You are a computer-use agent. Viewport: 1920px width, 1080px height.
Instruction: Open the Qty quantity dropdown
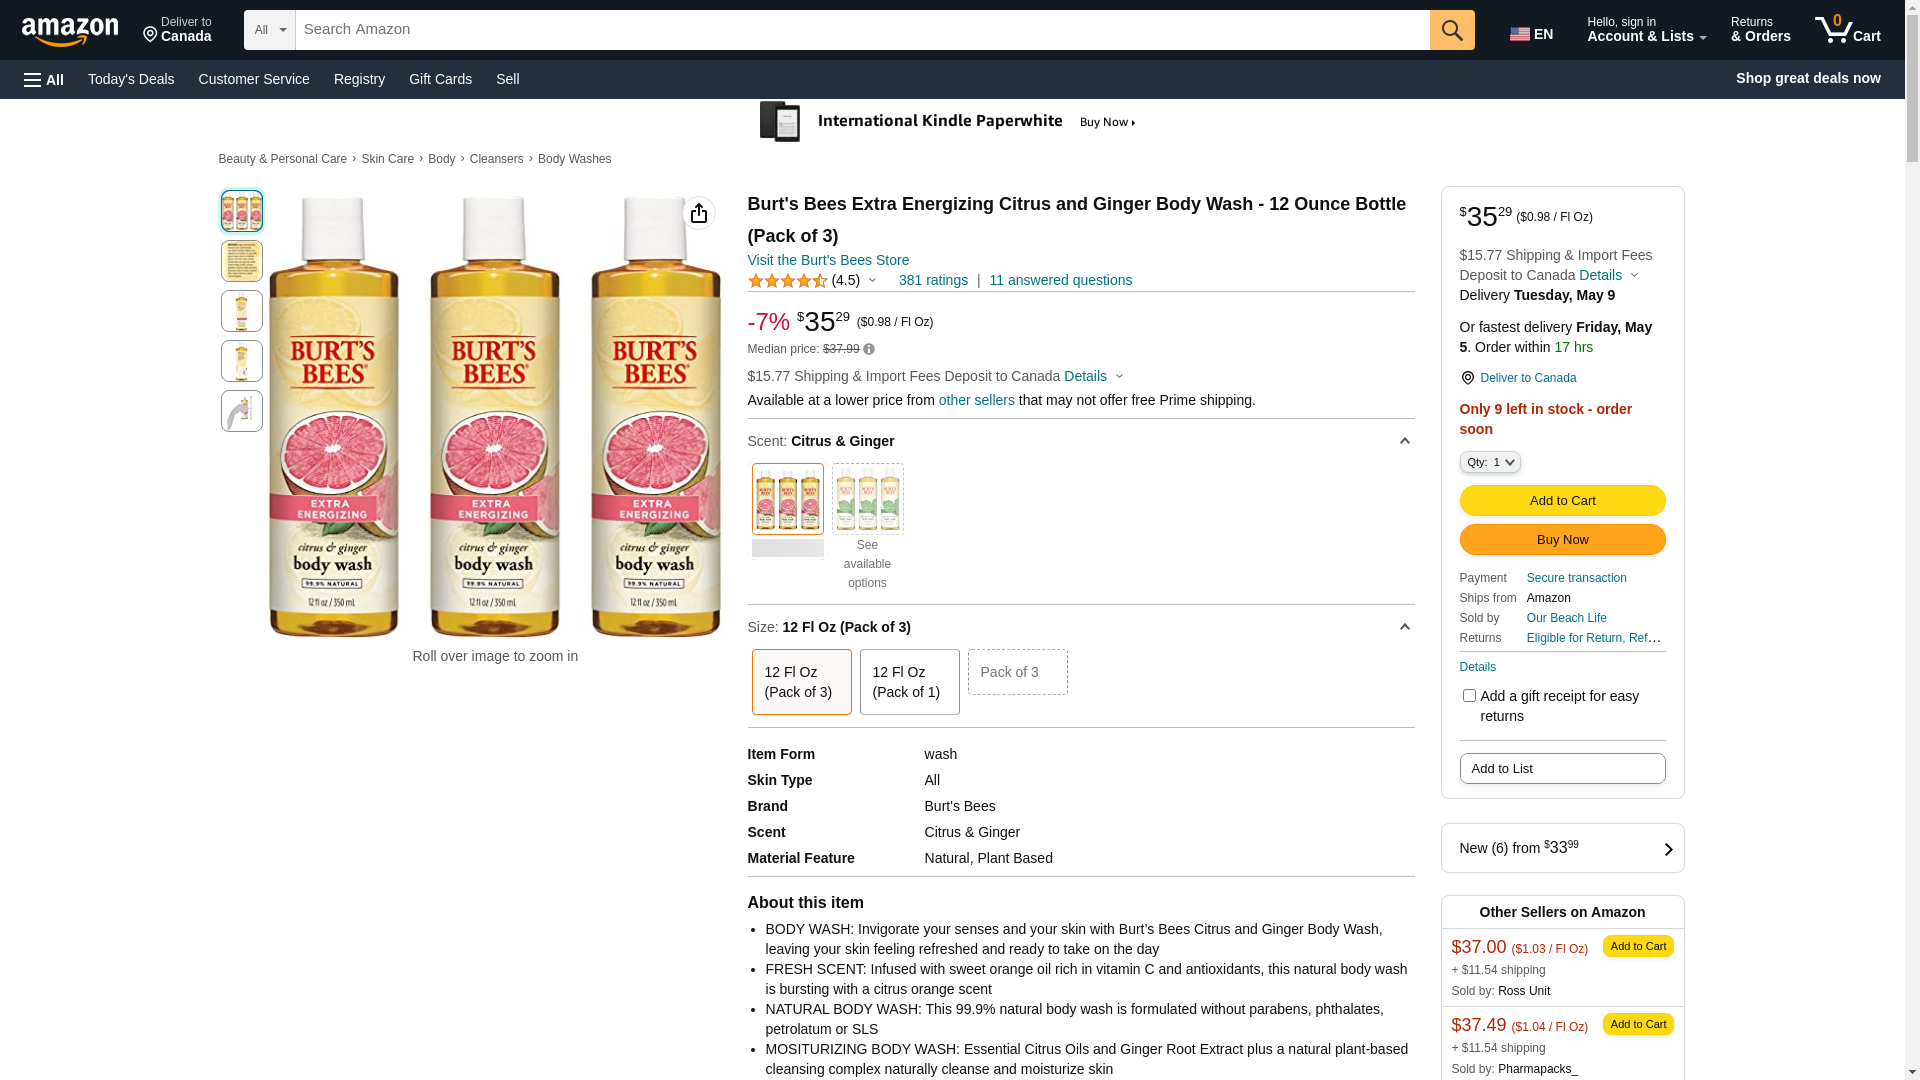(x=1489, y=462)
